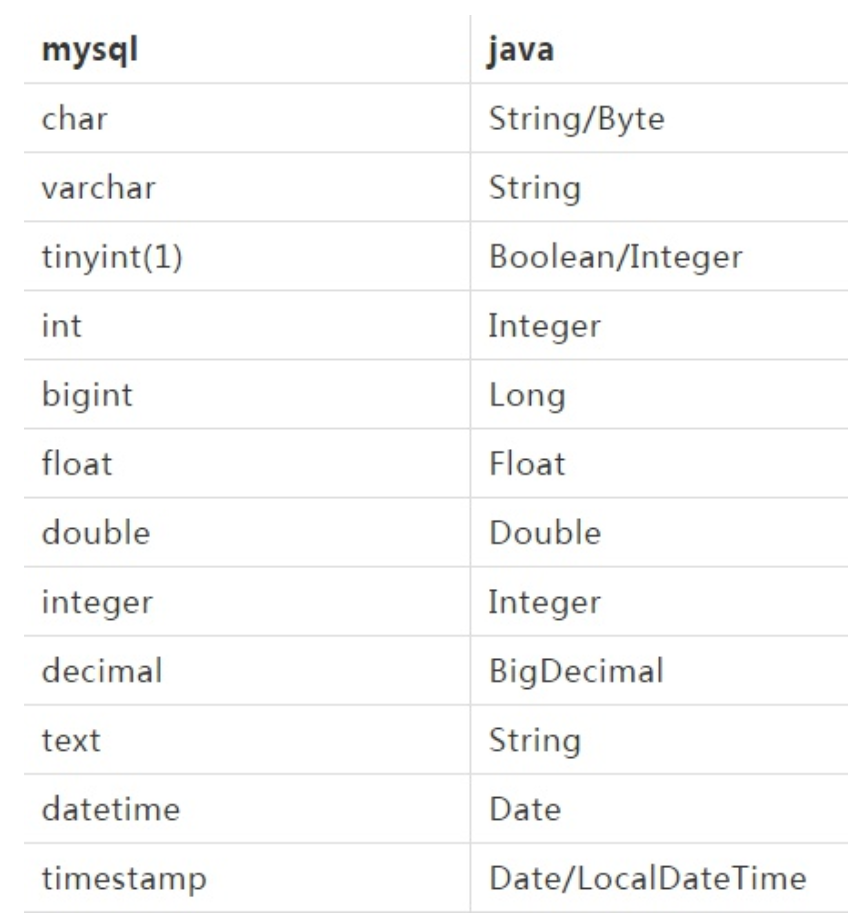This screenshot has width=848, height=918.
Task: Select the 'double' mysql cell
Action: point(95,533)
